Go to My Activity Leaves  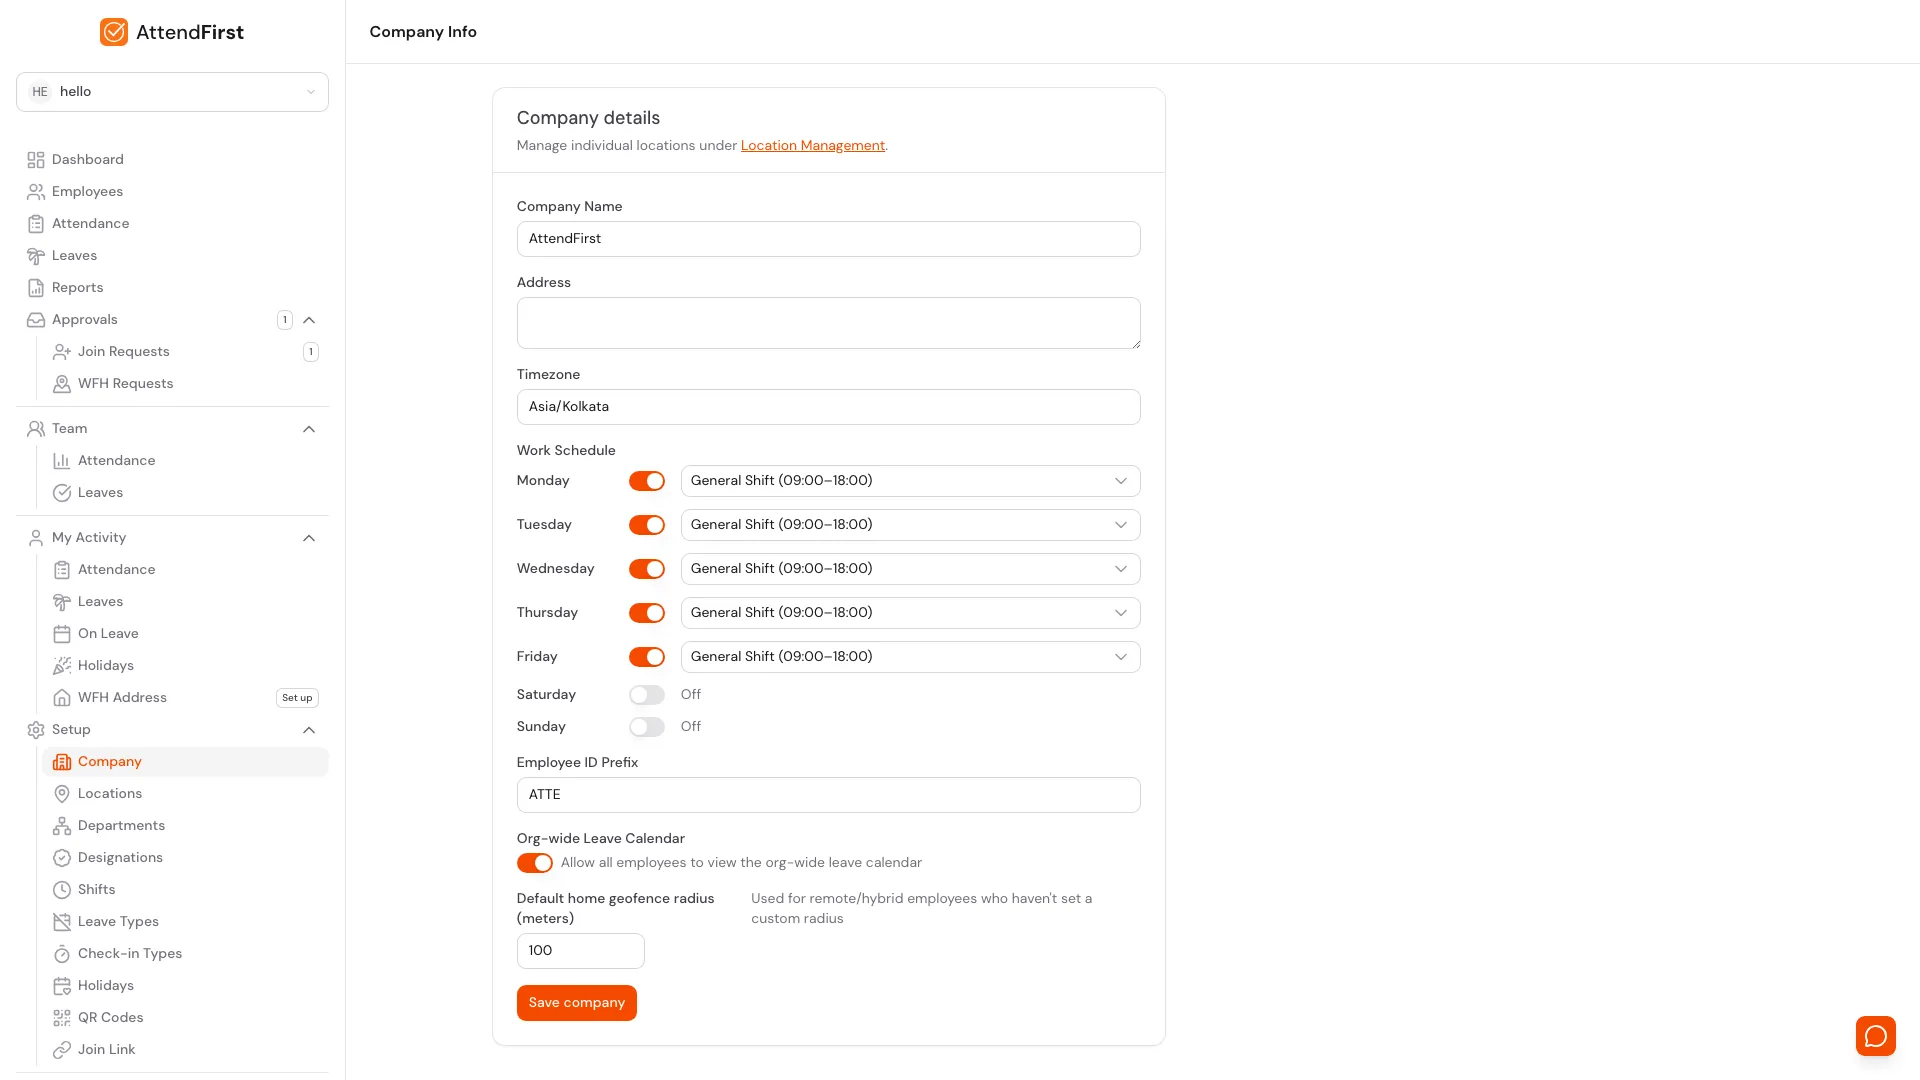[185, 602]
